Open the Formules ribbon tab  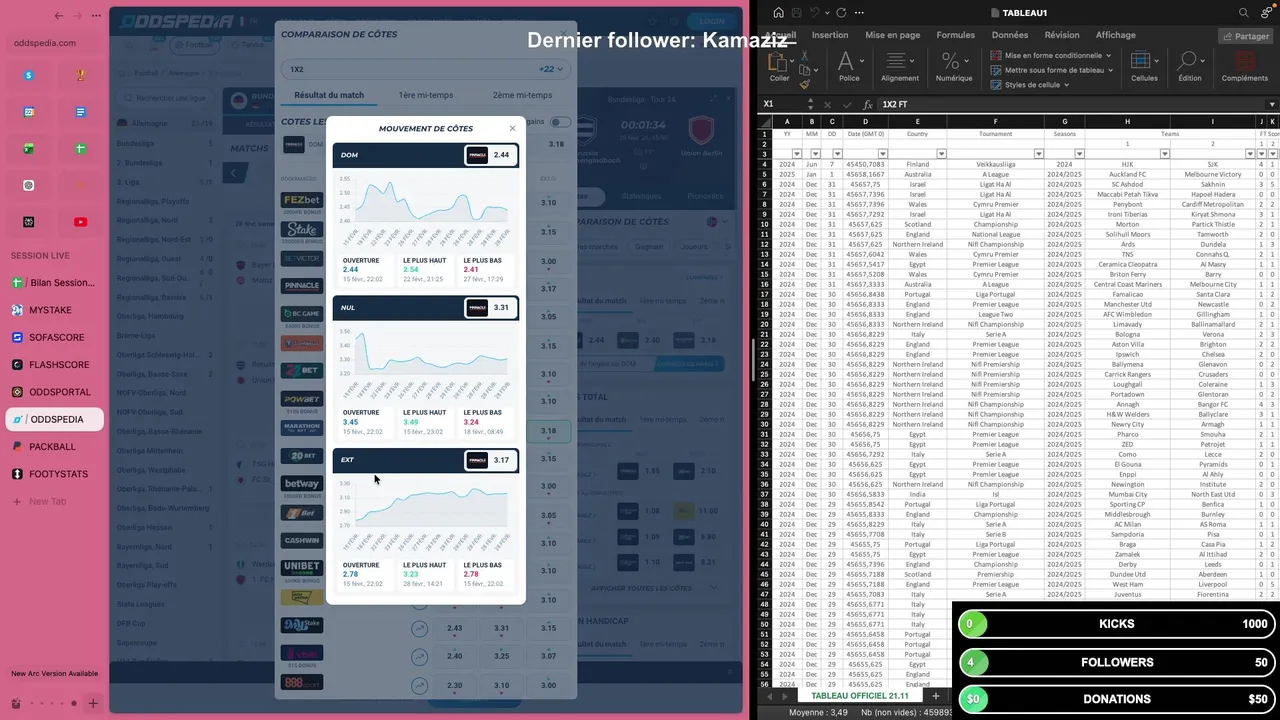tap(955, 35)
